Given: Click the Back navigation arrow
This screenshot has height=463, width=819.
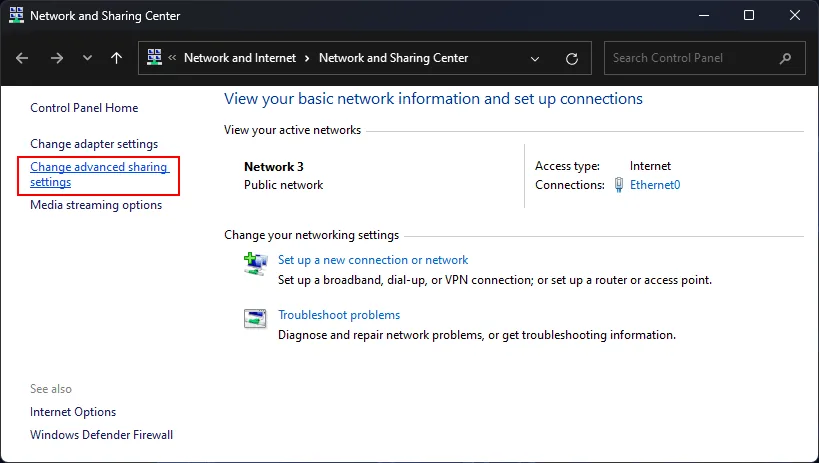Looking at the screenshot, I should click(x=22, y=58).
